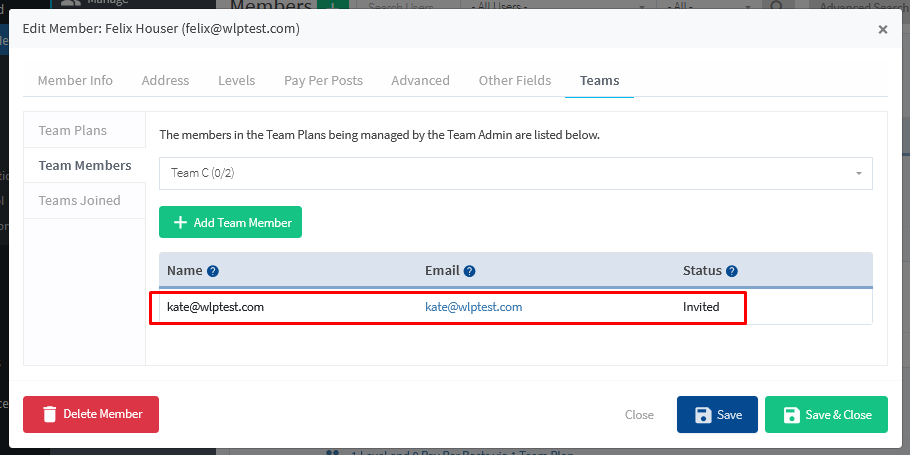Click the Teams tab
This screenshot has height=455, width=910.
600,81
